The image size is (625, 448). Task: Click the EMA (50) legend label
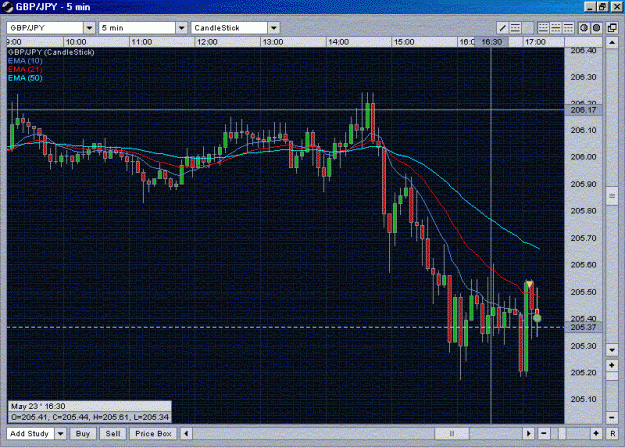(25, 78)
